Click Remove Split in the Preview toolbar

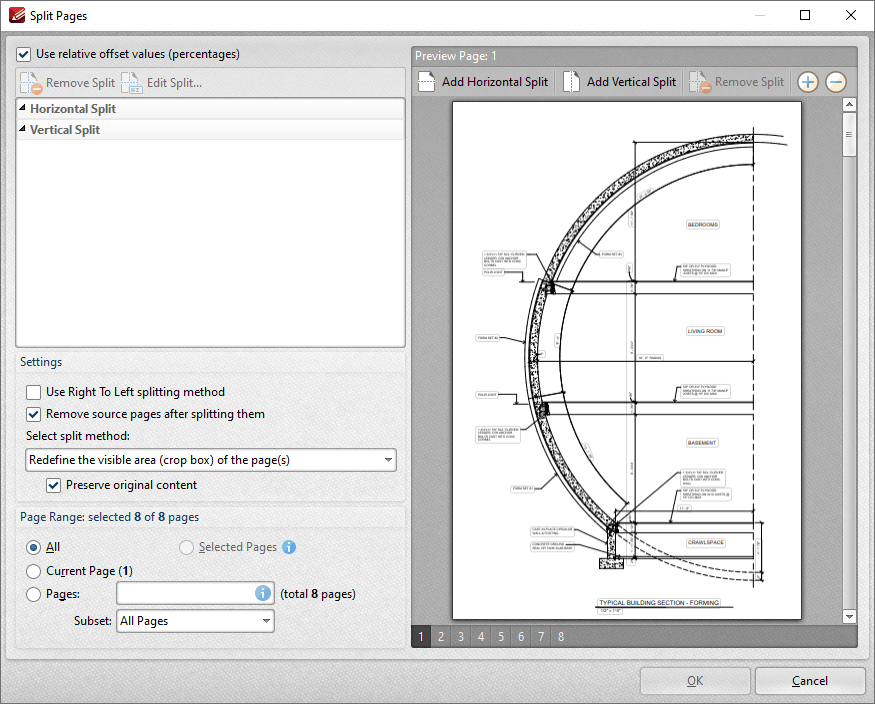tap(737, 81)
